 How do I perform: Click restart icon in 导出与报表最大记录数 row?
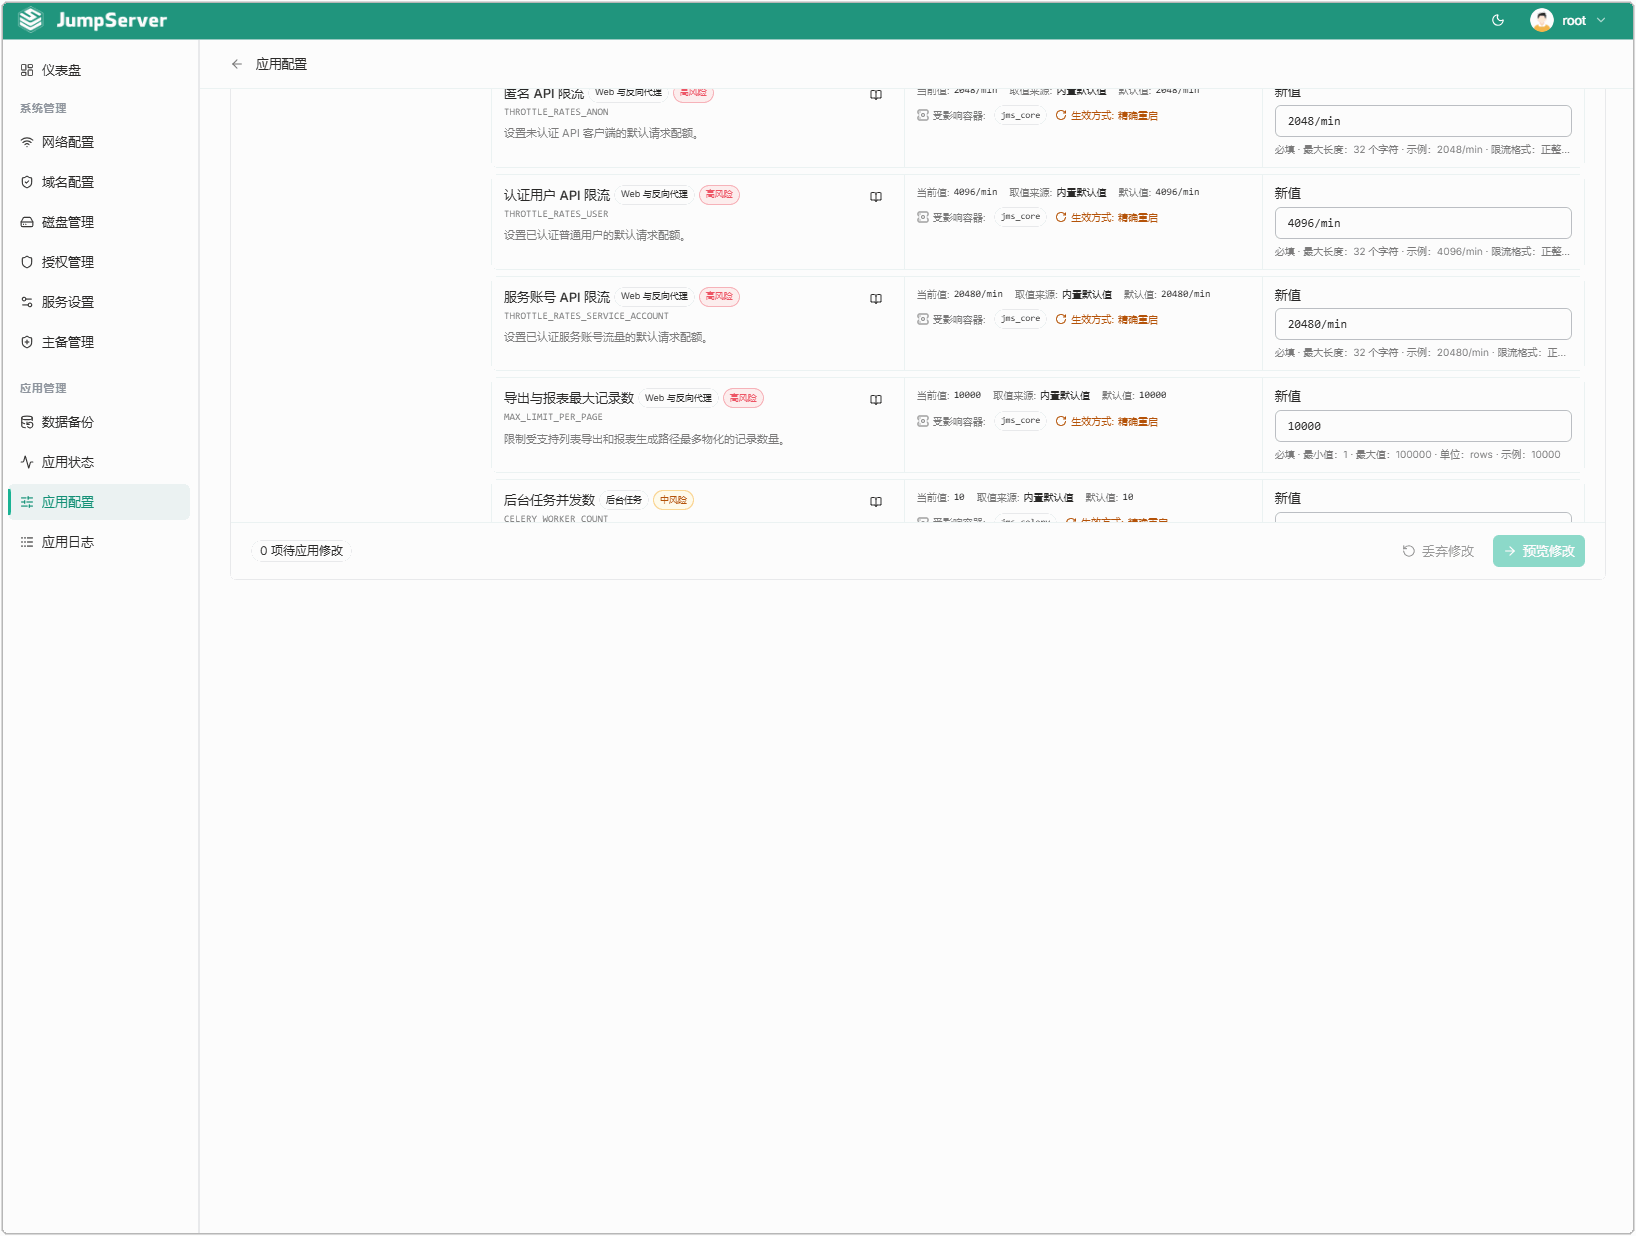[x=1061, y=421]
